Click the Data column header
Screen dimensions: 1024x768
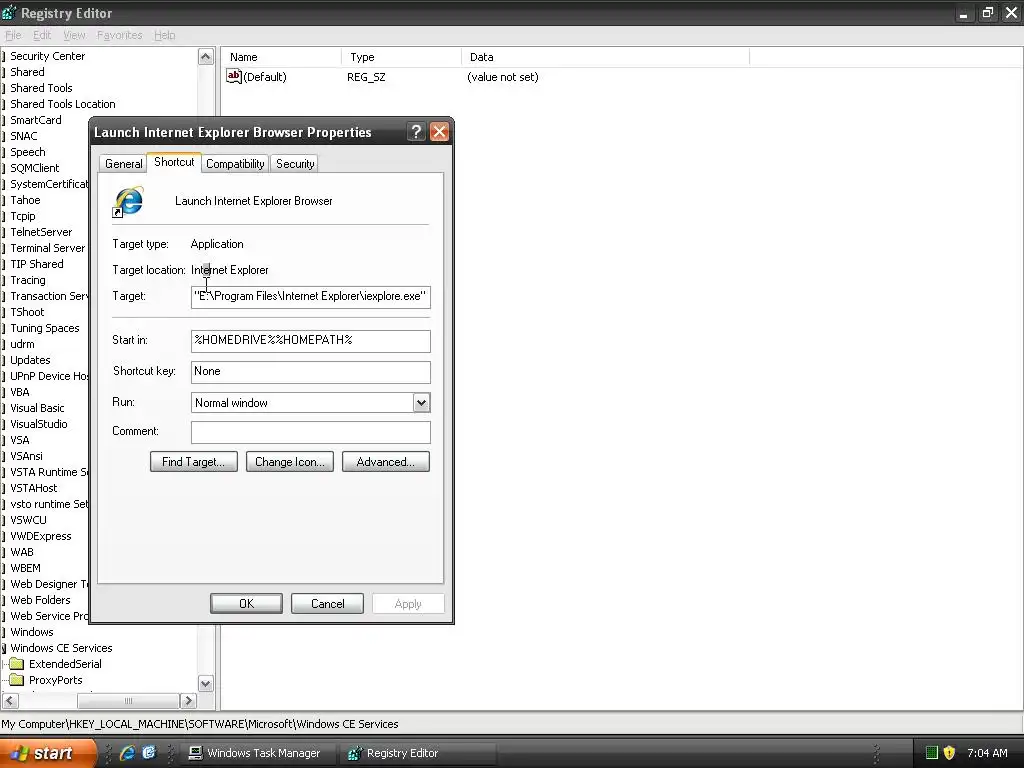(605, 57)
